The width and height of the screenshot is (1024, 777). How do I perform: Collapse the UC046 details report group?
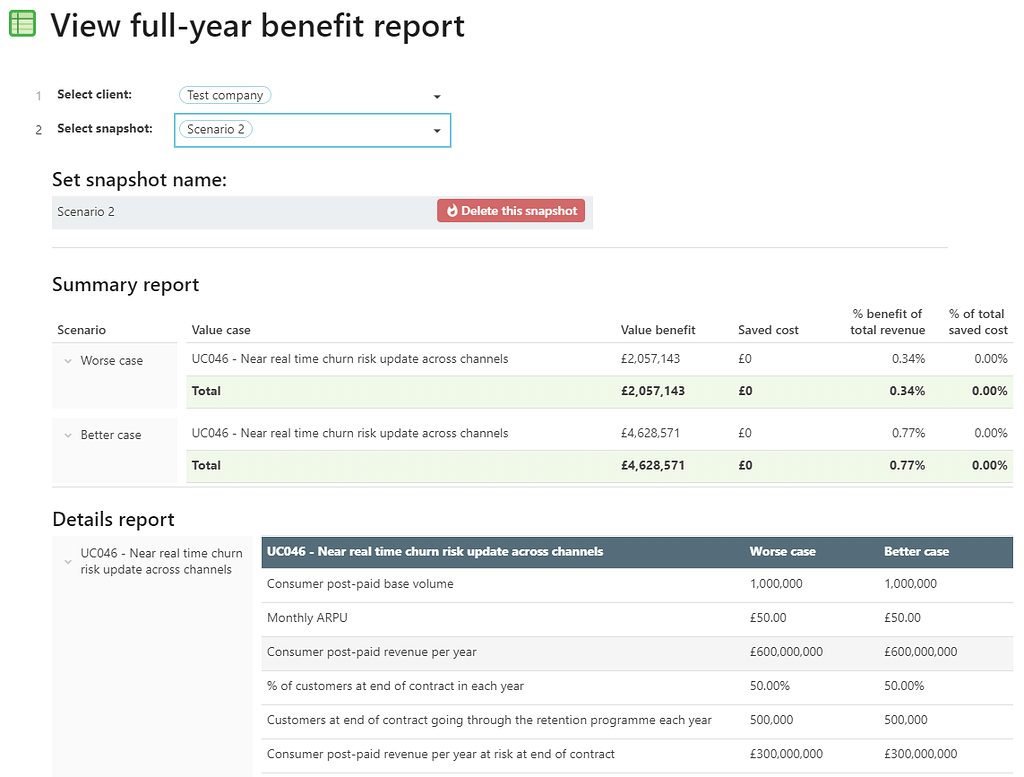click(x=68, y=562)
